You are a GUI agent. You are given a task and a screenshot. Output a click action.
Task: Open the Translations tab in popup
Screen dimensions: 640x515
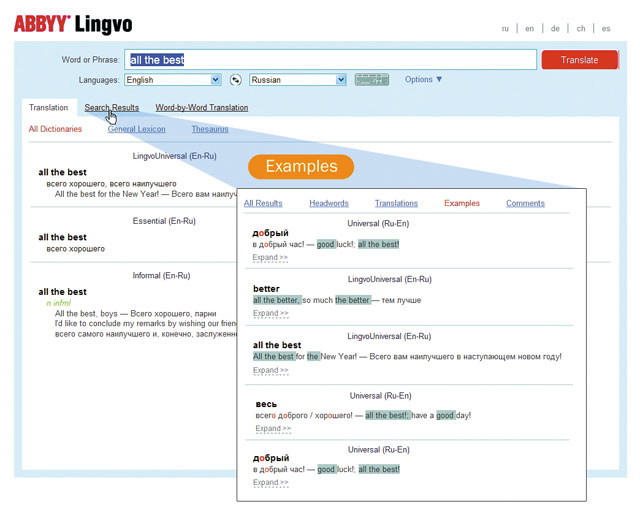396,203
